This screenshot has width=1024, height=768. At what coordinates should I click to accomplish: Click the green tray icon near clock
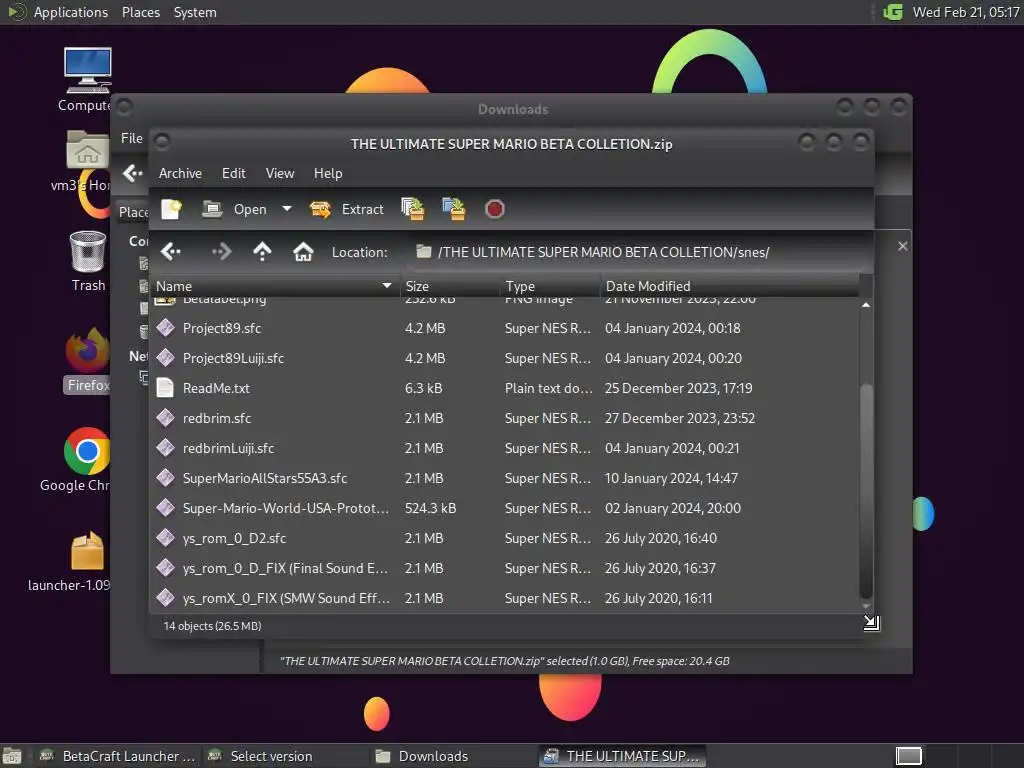click(893, 12)
